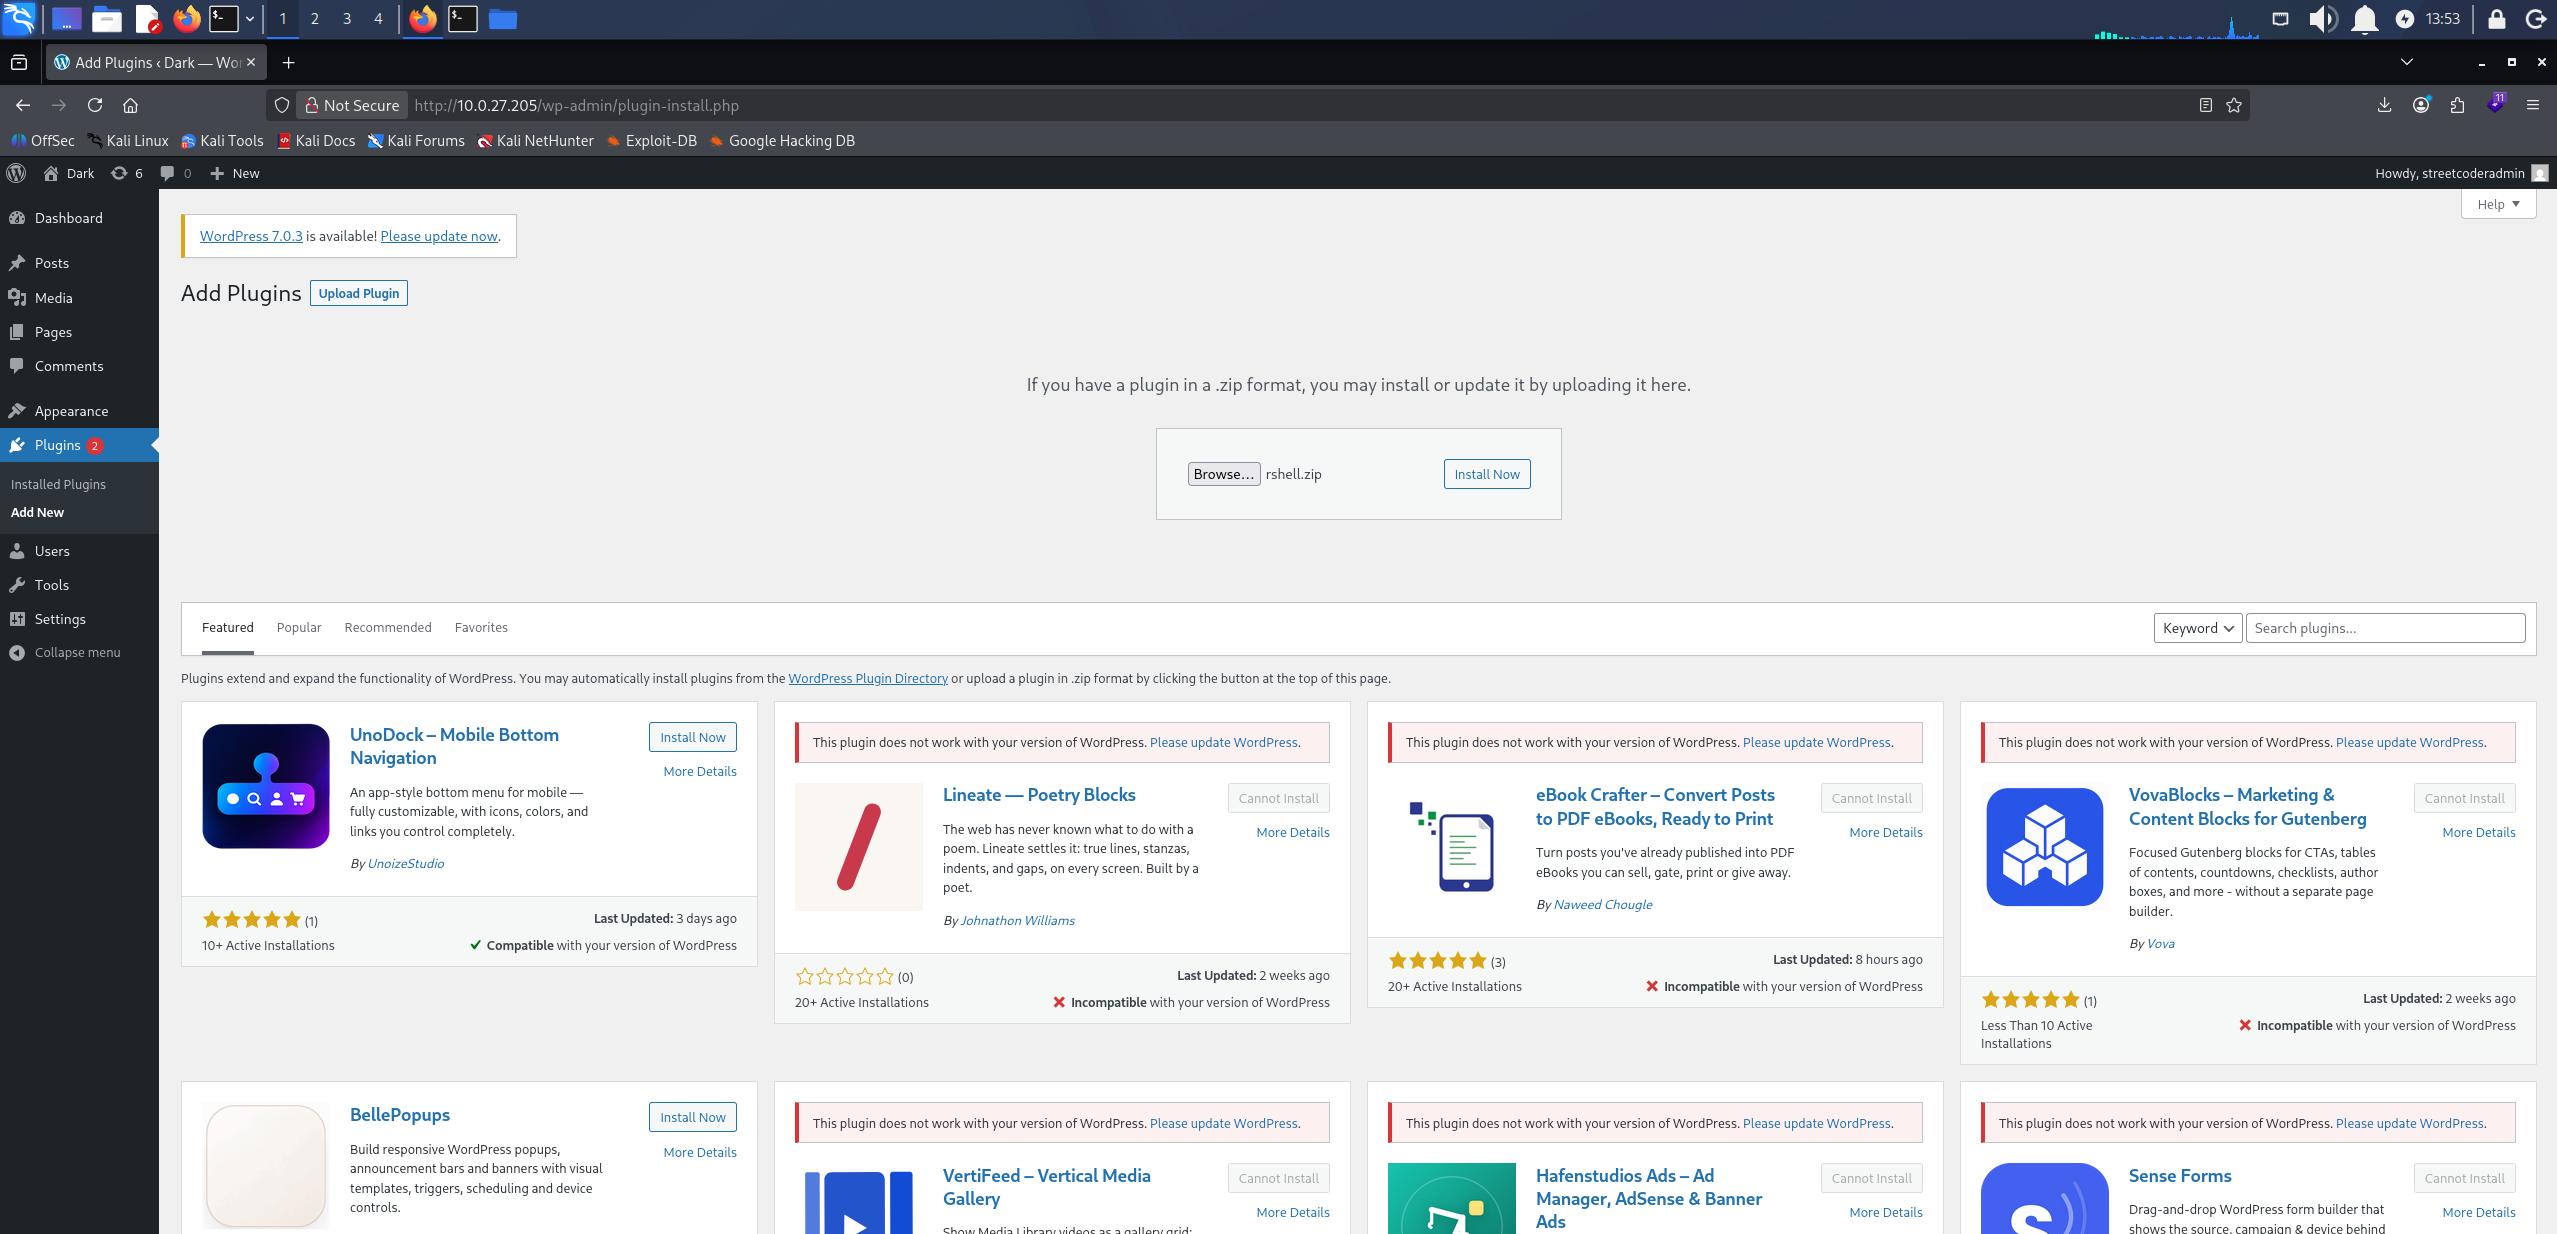
Task: Open the Firefox downloads panel
Action: [2384, 105]
